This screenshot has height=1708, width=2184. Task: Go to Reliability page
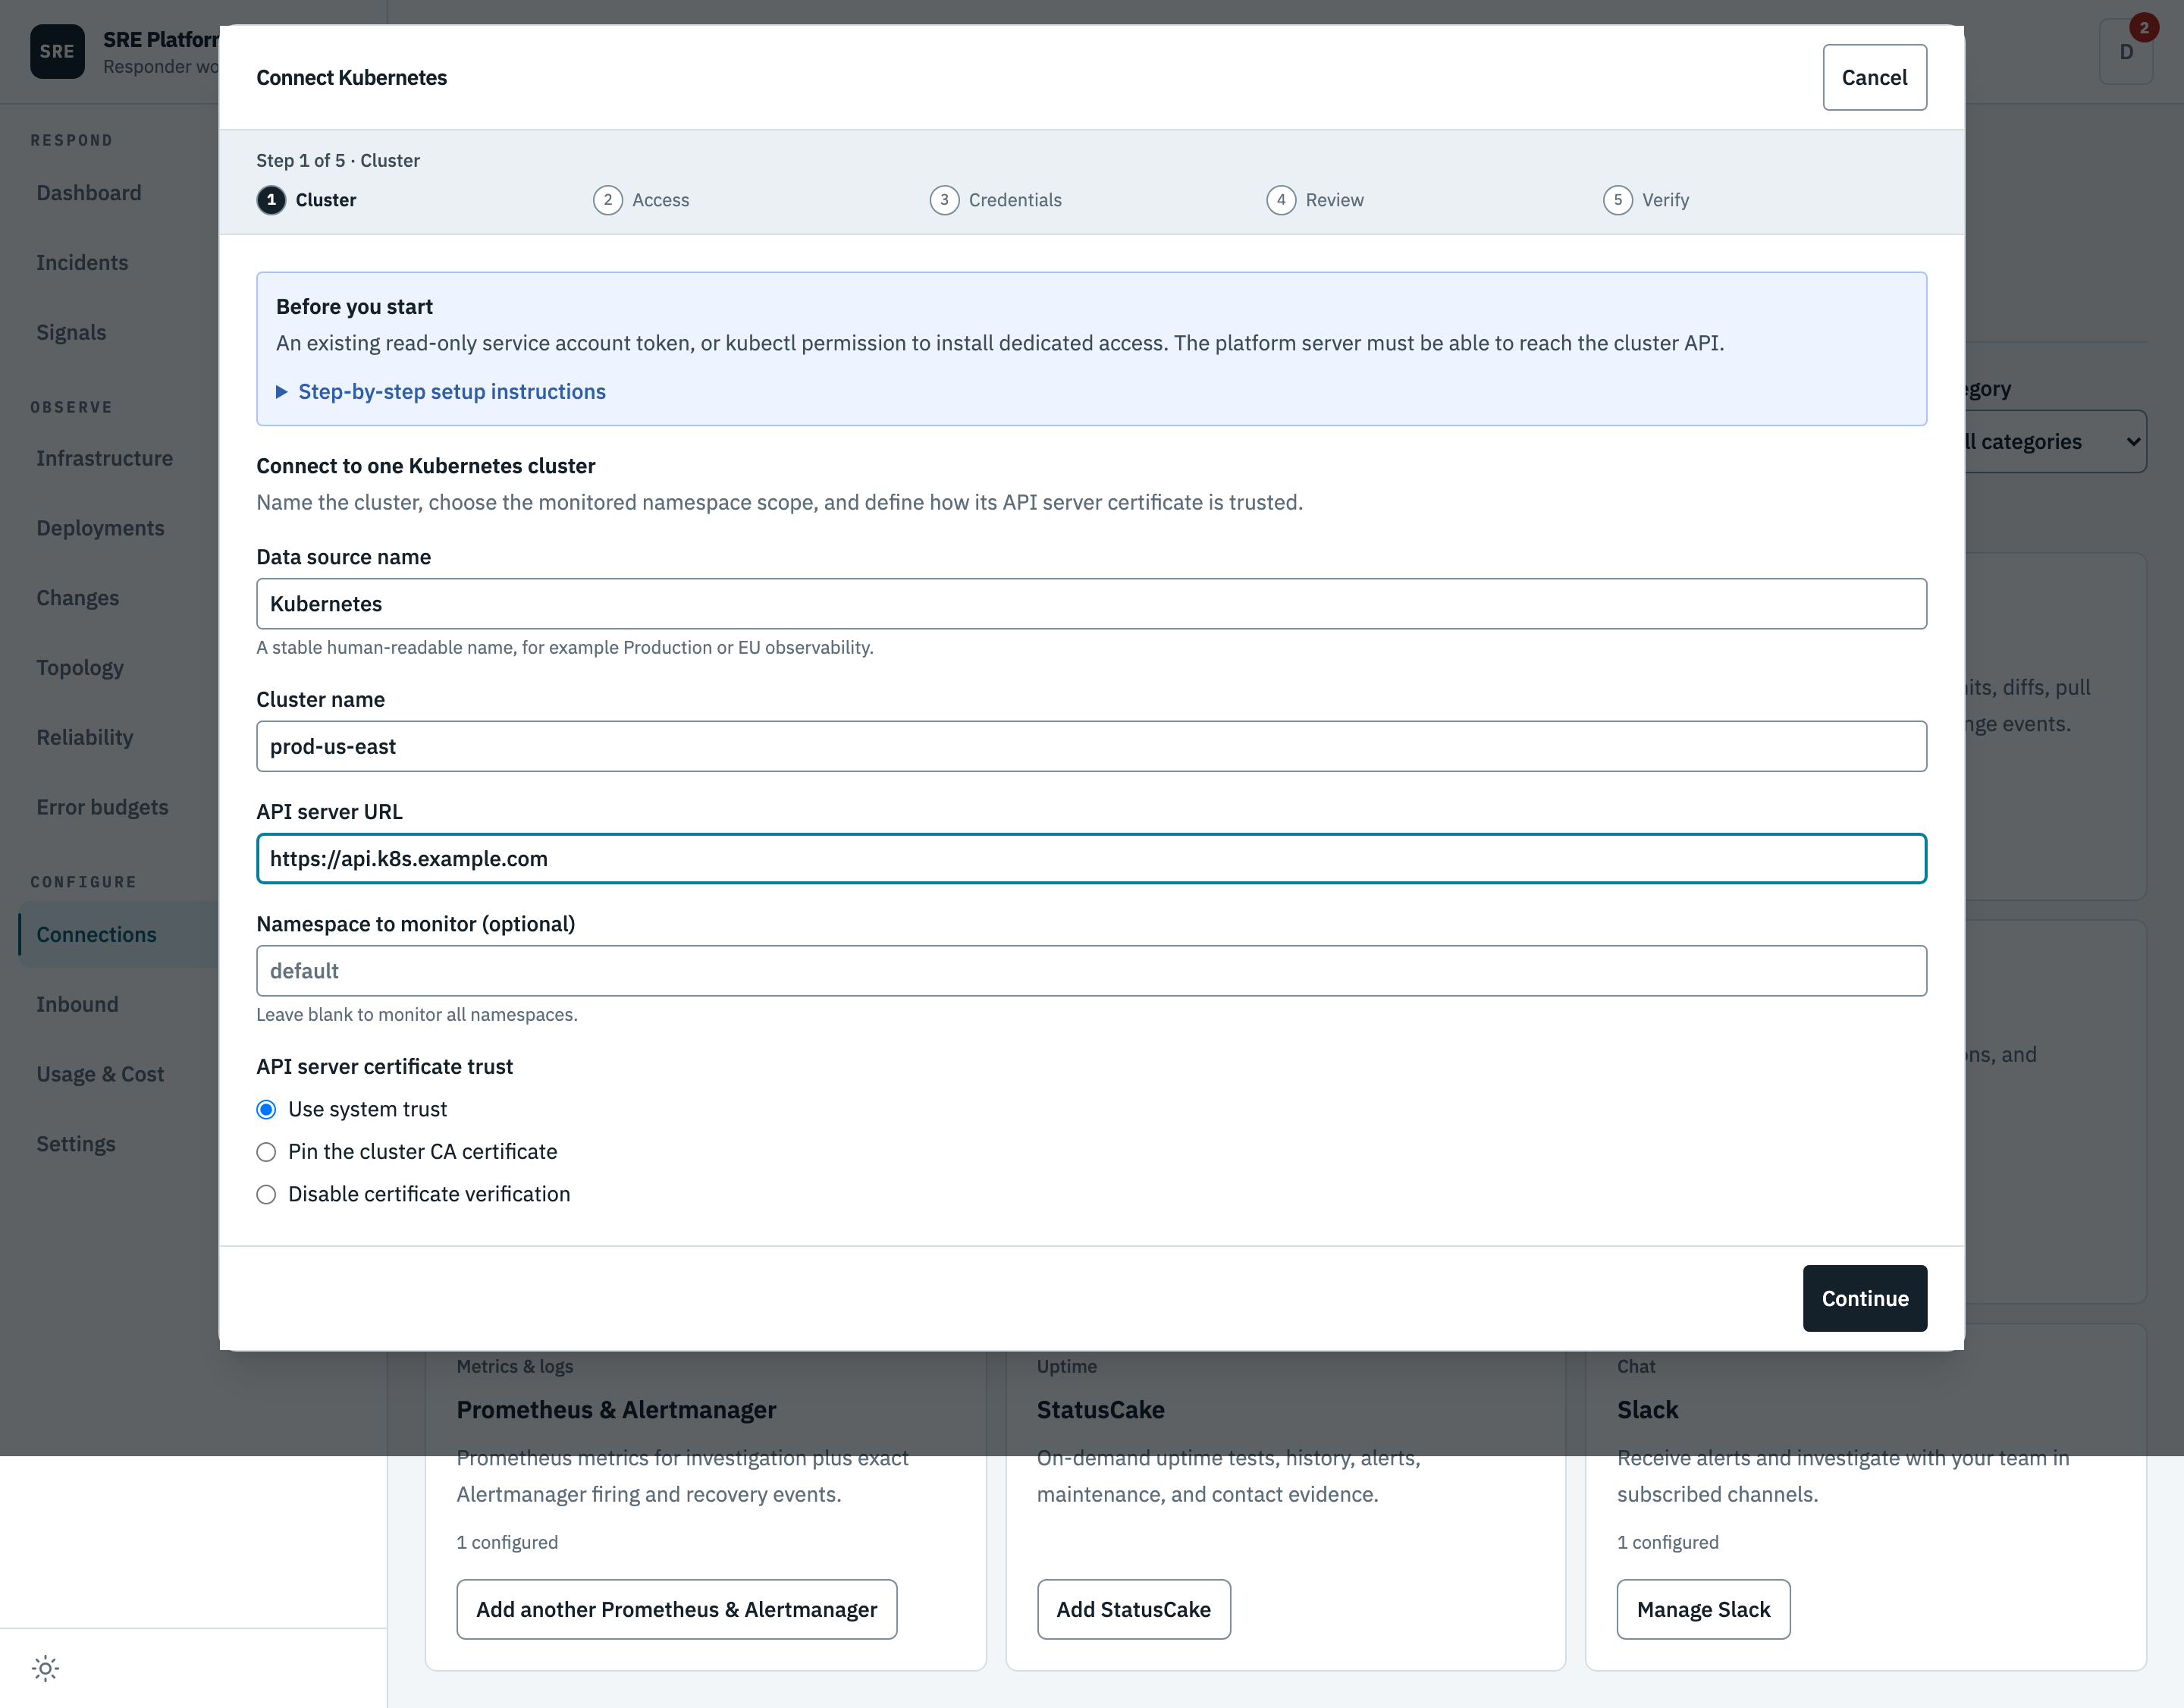click(85, 737)
